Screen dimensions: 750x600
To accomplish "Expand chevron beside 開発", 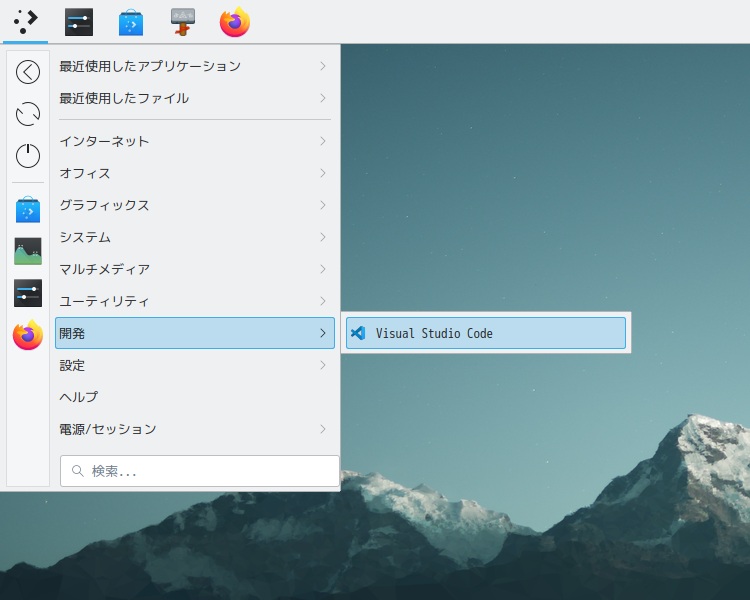I will (323, 333).
